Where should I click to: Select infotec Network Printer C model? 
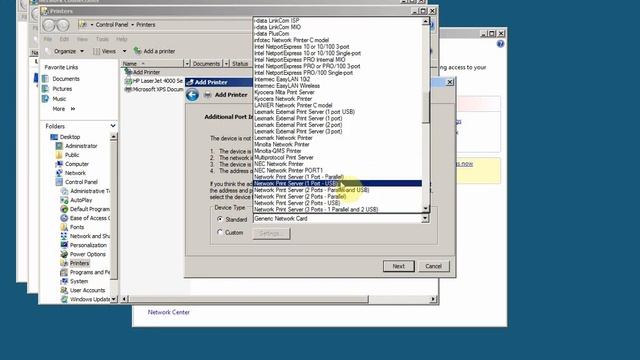click(337, 40)
